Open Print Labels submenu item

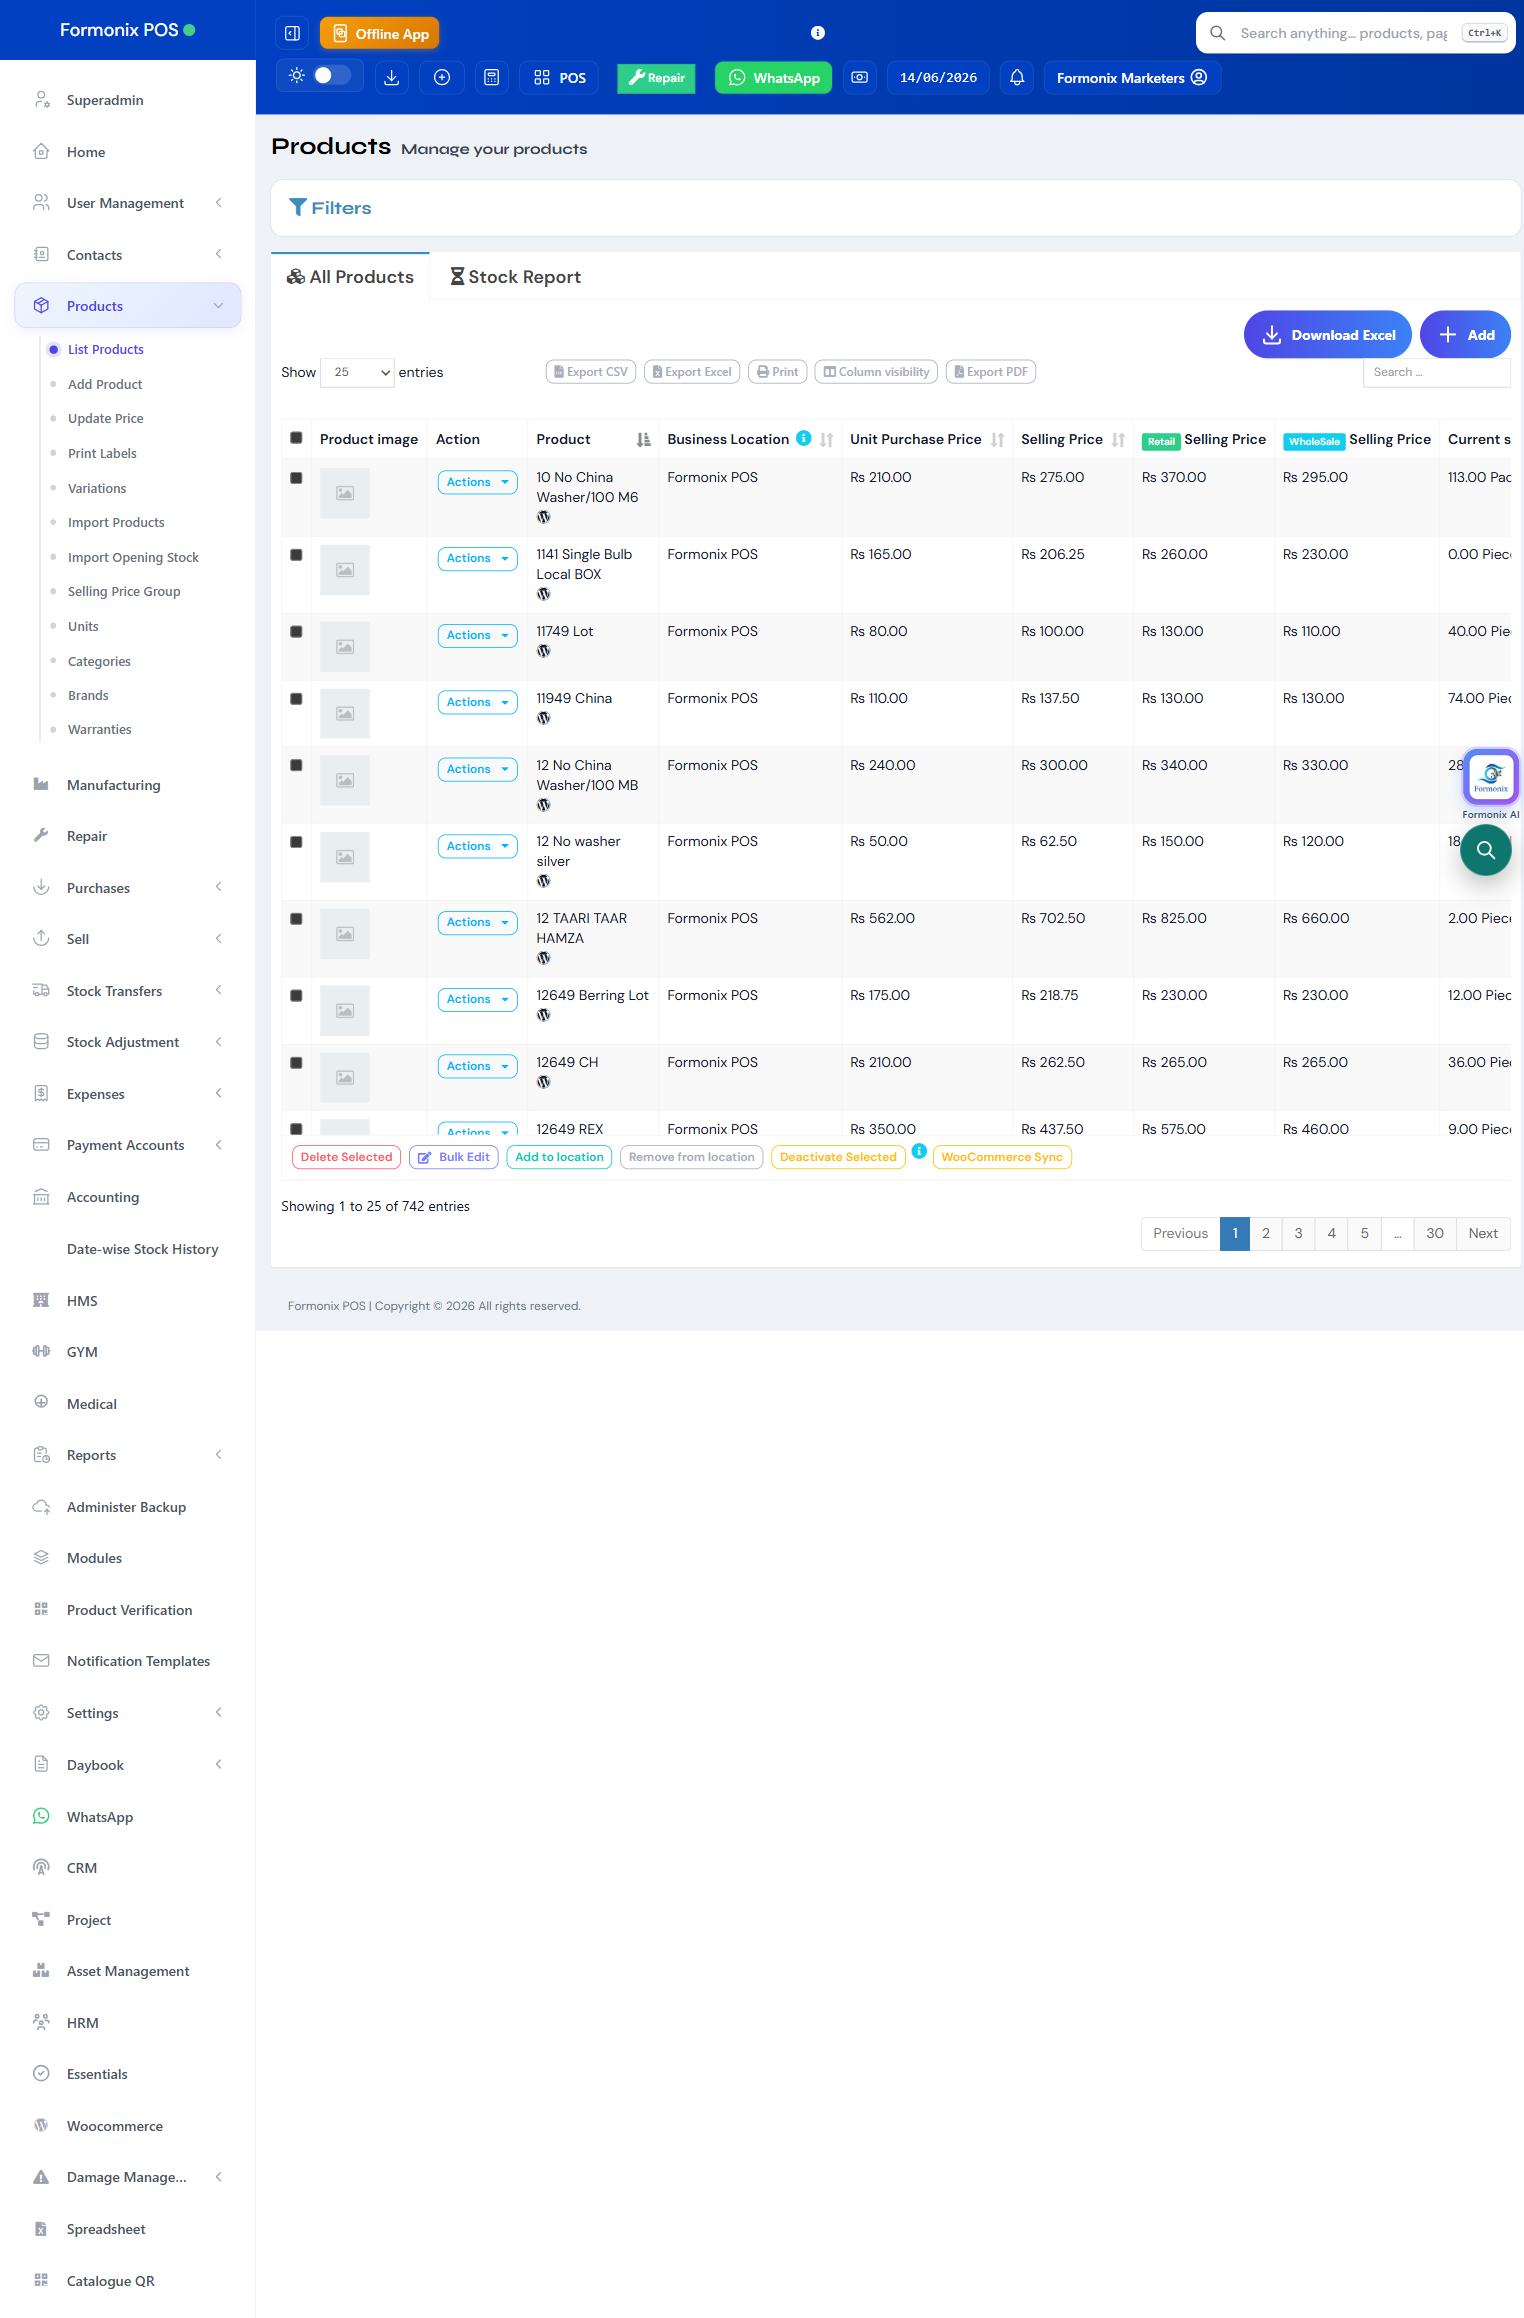(102, 453)
